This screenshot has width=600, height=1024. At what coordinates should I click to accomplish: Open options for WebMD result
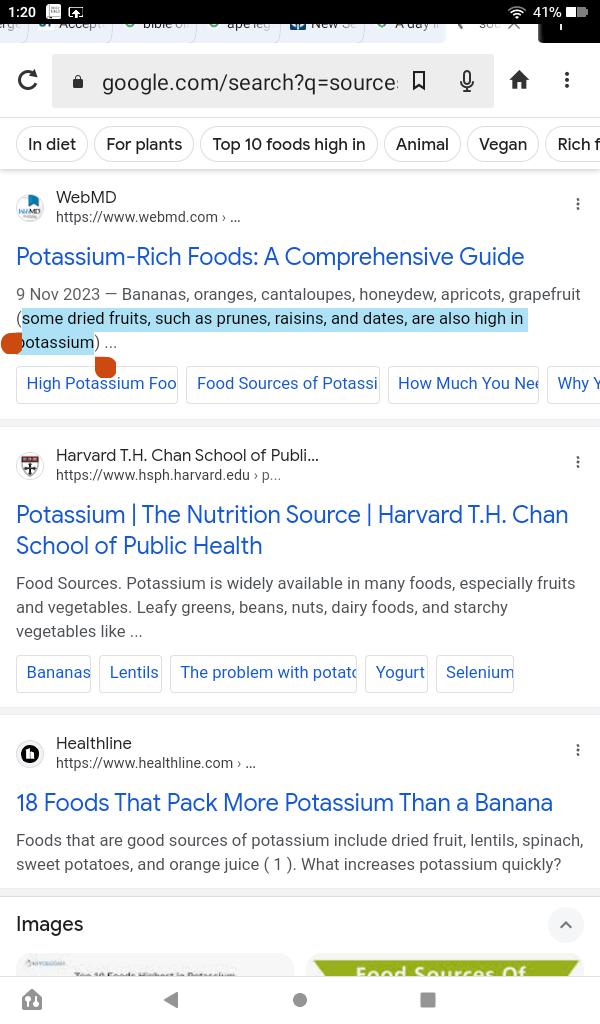[x=578, y=205]
